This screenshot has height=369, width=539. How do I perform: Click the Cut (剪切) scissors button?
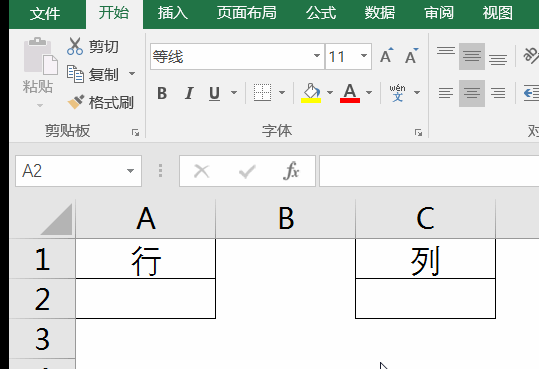[x=93, y=46]
